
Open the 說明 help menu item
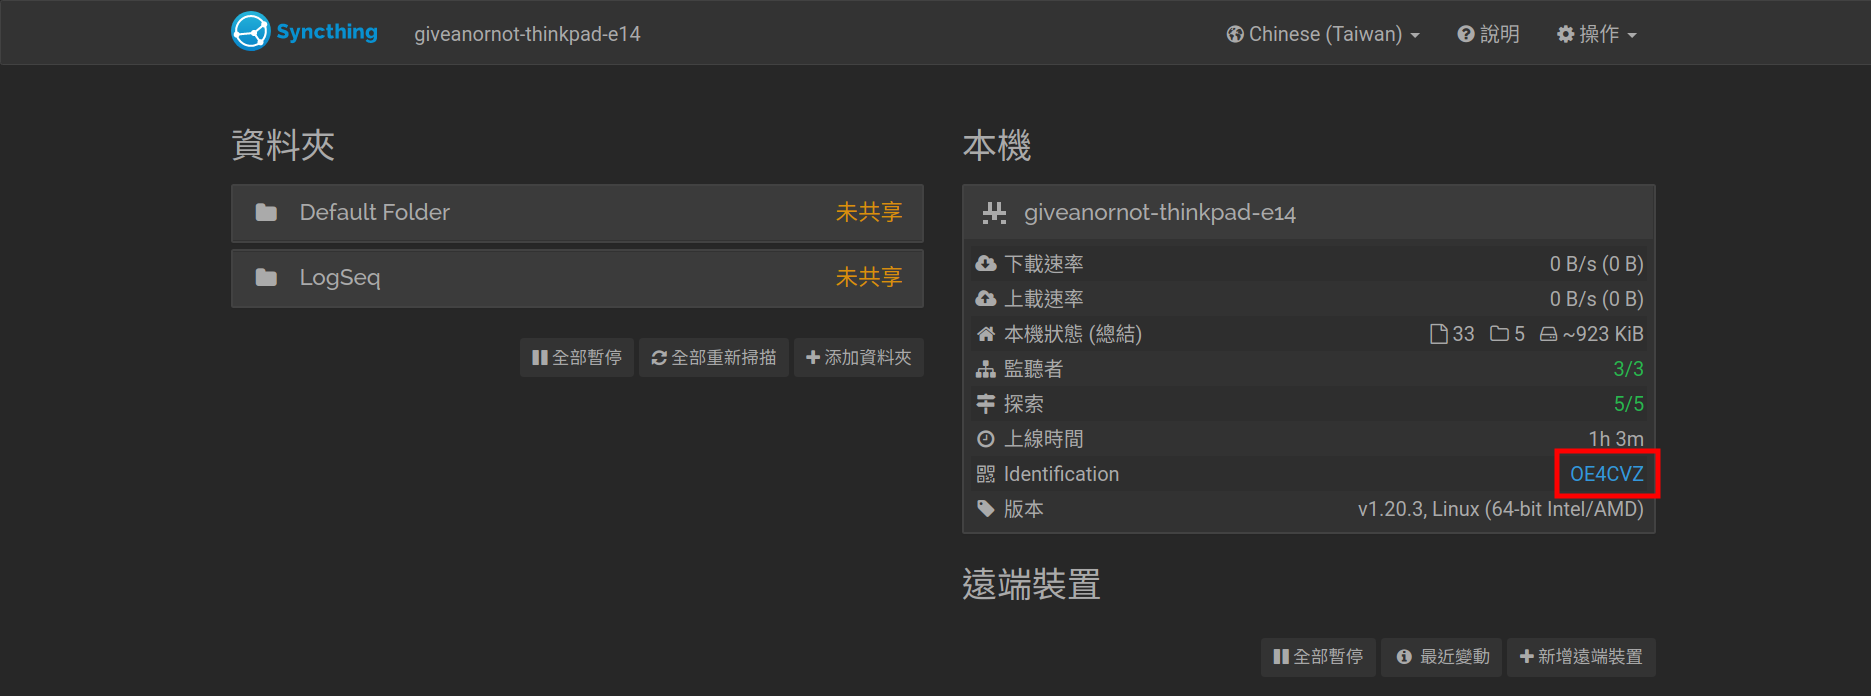(1488, 34)
